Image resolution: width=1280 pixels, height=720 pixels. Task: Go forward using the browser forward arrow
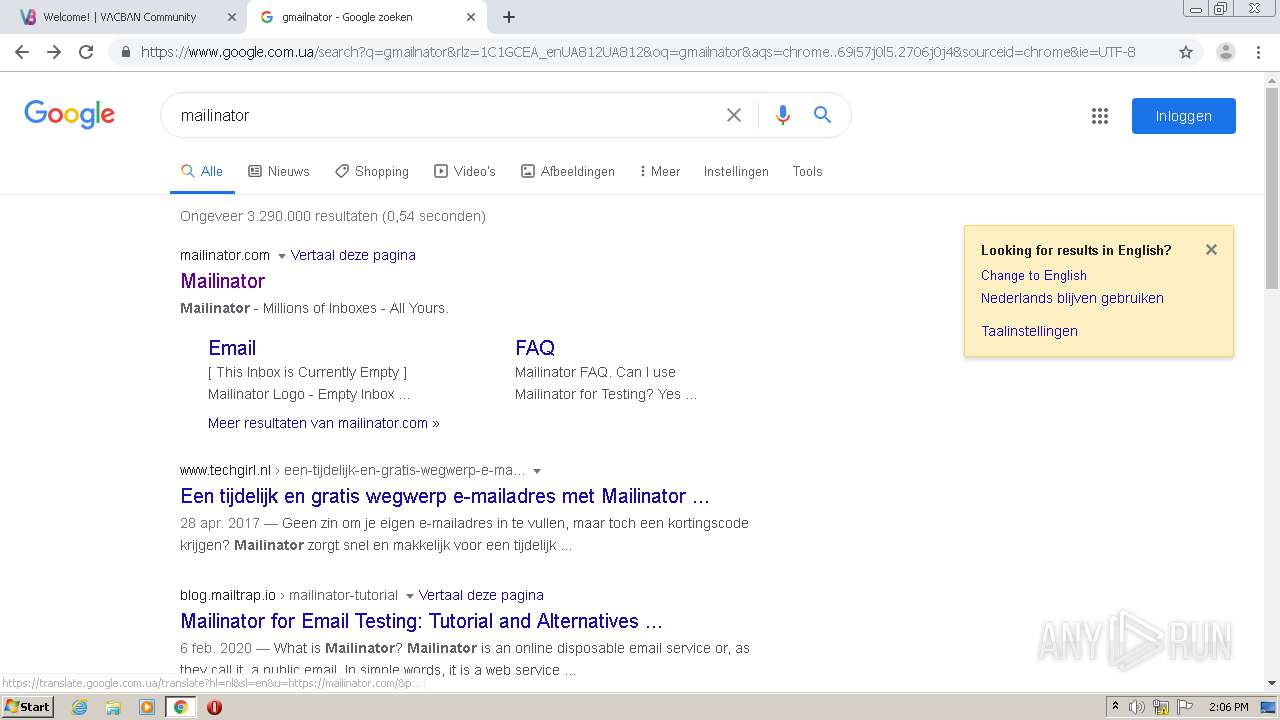(54, 52)
